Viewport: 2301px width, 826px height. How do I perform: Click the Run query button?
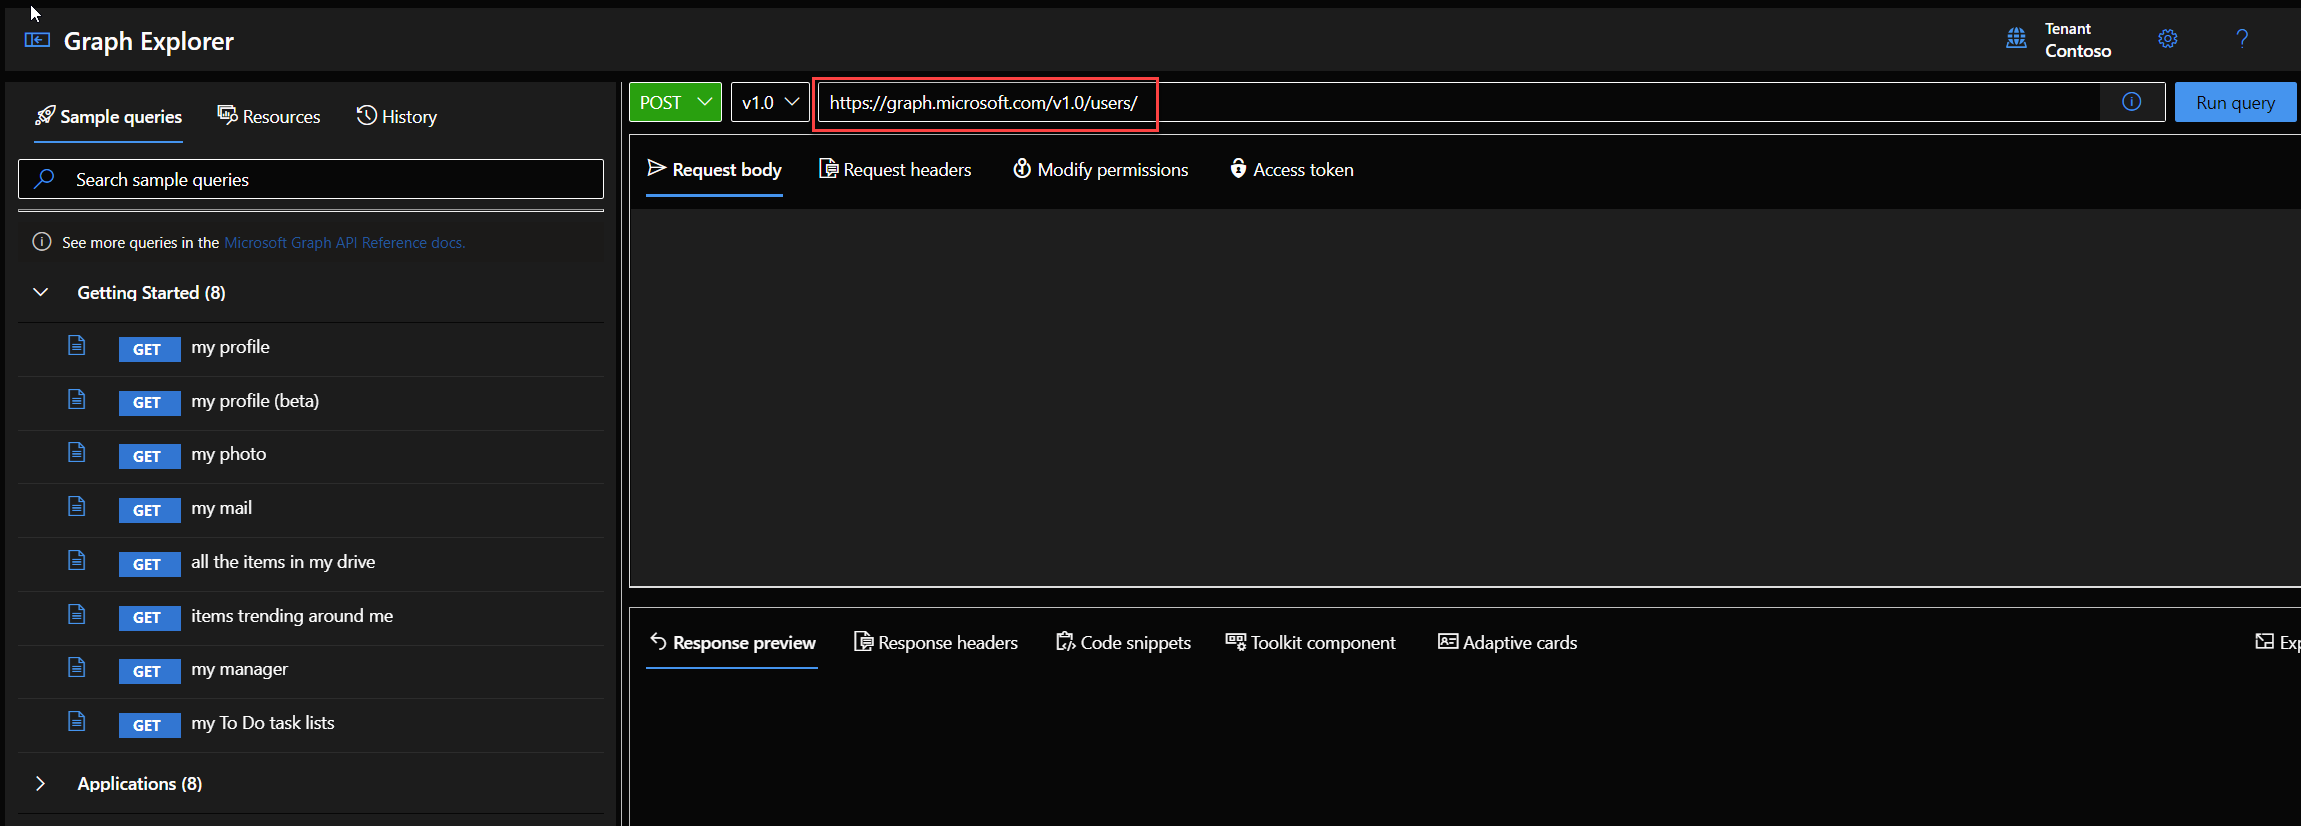2234,102
